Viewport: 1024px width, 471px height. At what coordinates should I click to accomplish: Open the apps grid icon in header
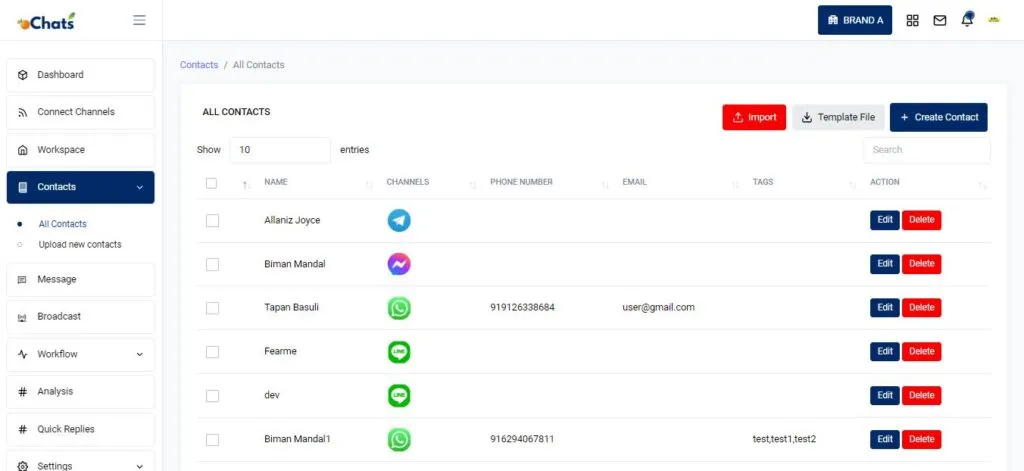(x=912, y=20)
